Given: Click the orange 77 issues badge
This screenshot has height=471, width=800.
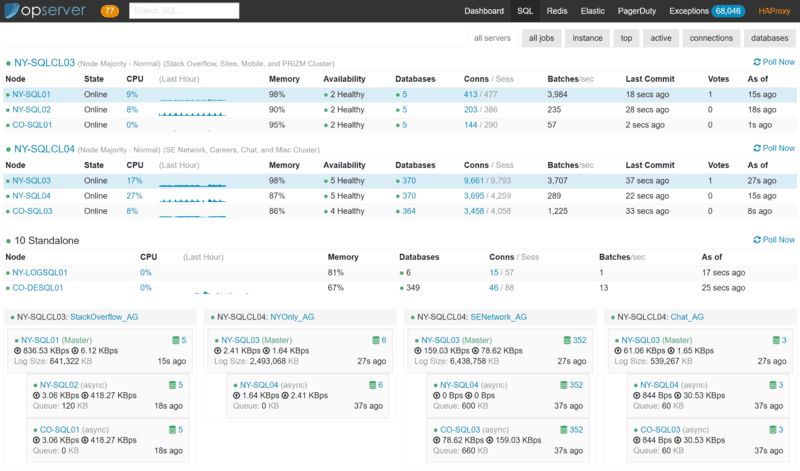Looking at the screenshot, I should (110, 11).
